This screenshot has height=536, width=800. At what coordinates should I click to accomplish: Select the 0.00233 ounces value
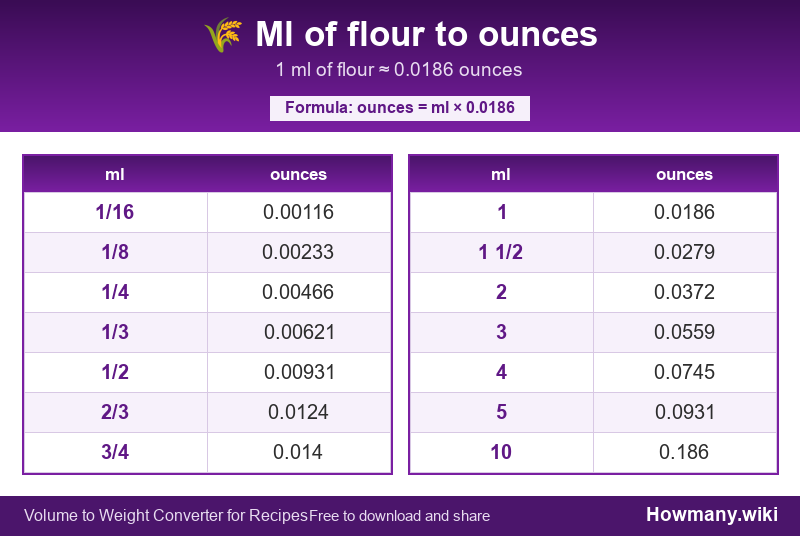[x=298, y=252]
